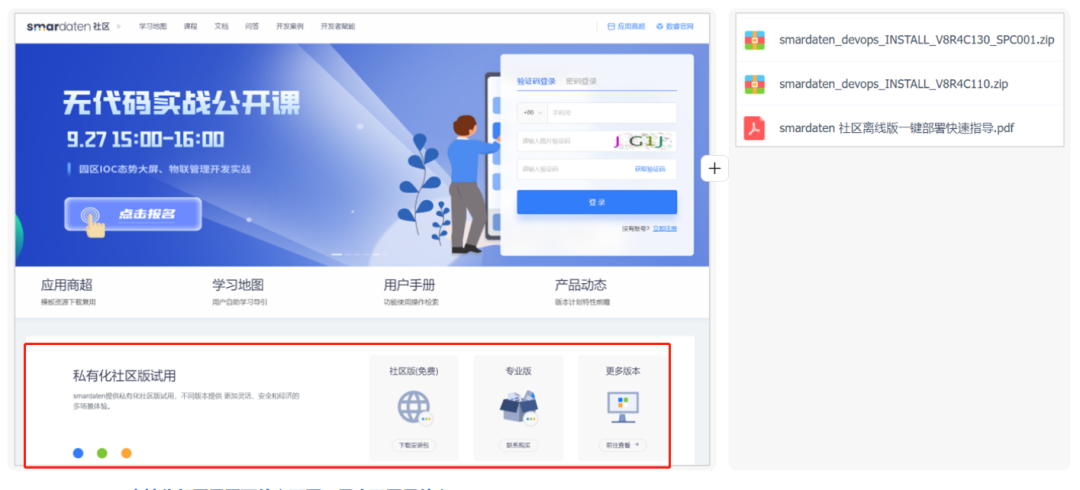Image resolution: width=1080 pixels, height=490 pixels.
Task: Click the plus button beside the screenshot
Action: pyautogui.click(x=715, y=168)
